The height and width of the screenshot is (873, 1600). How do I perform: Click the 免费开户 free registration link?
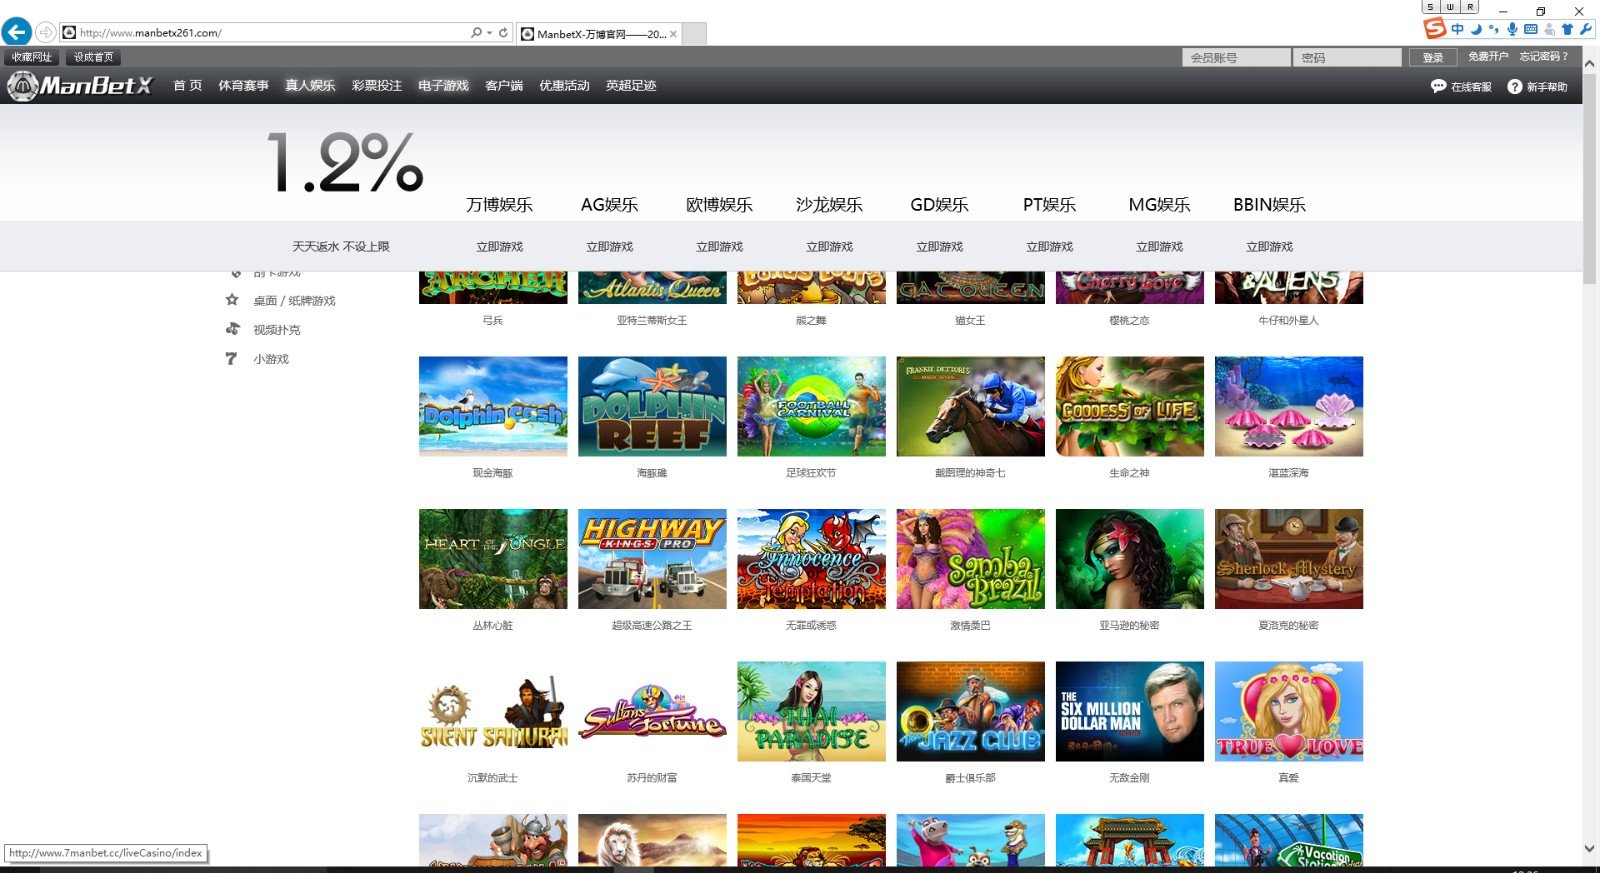[x=1487, y=57]
